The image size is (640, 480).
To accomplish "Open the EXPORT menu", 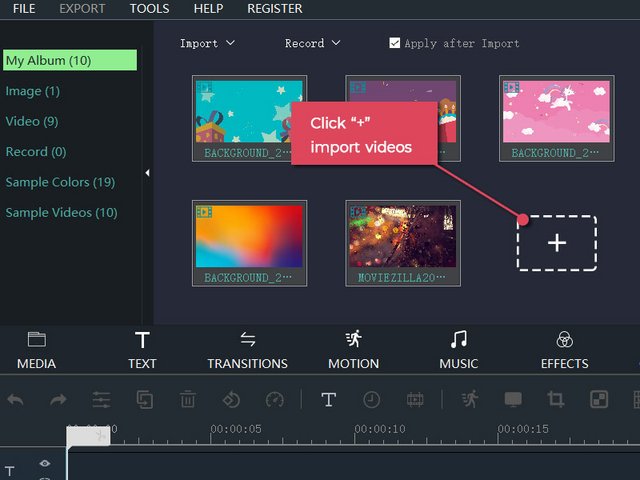I will (x=82, y=8).
